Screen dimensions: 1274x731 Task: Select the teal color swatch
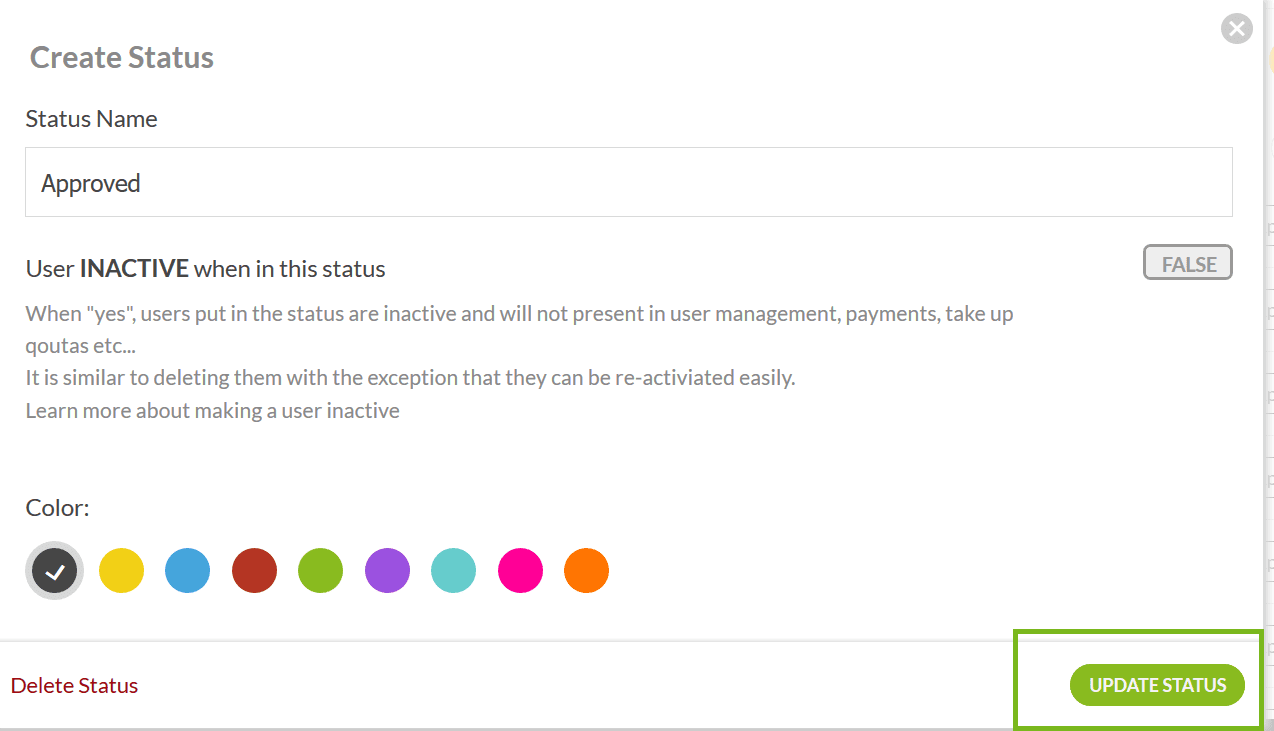pyautogui.click(x=453, y=571)
